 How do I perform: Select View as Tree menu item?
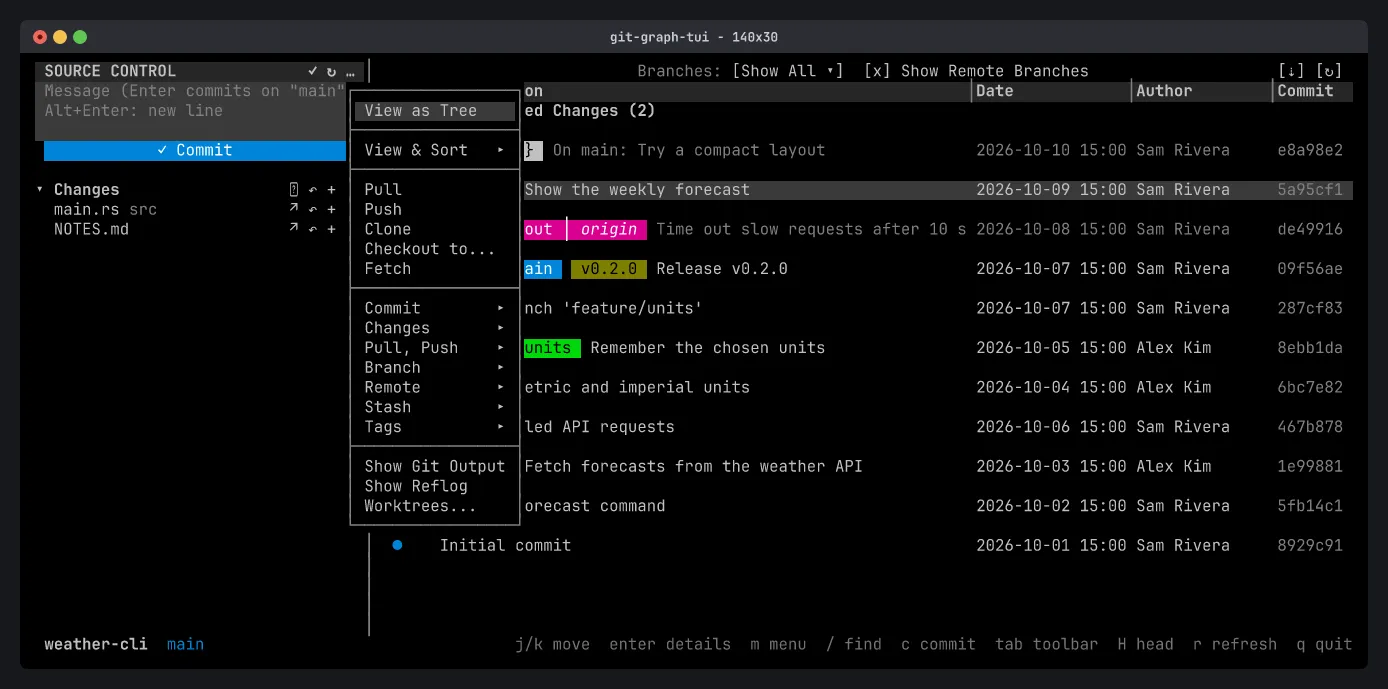coord(435,111)
